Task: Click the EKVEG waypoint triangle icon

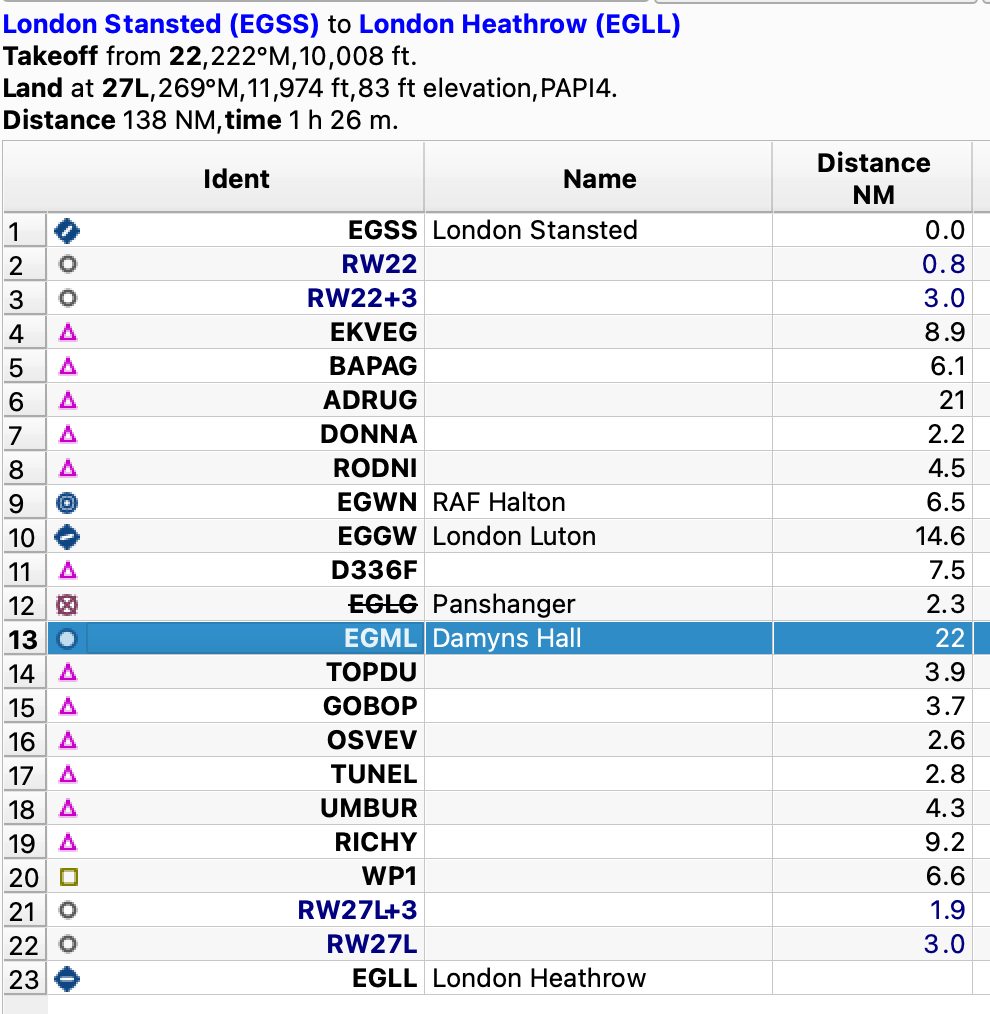Action: (x=68, y=333)
